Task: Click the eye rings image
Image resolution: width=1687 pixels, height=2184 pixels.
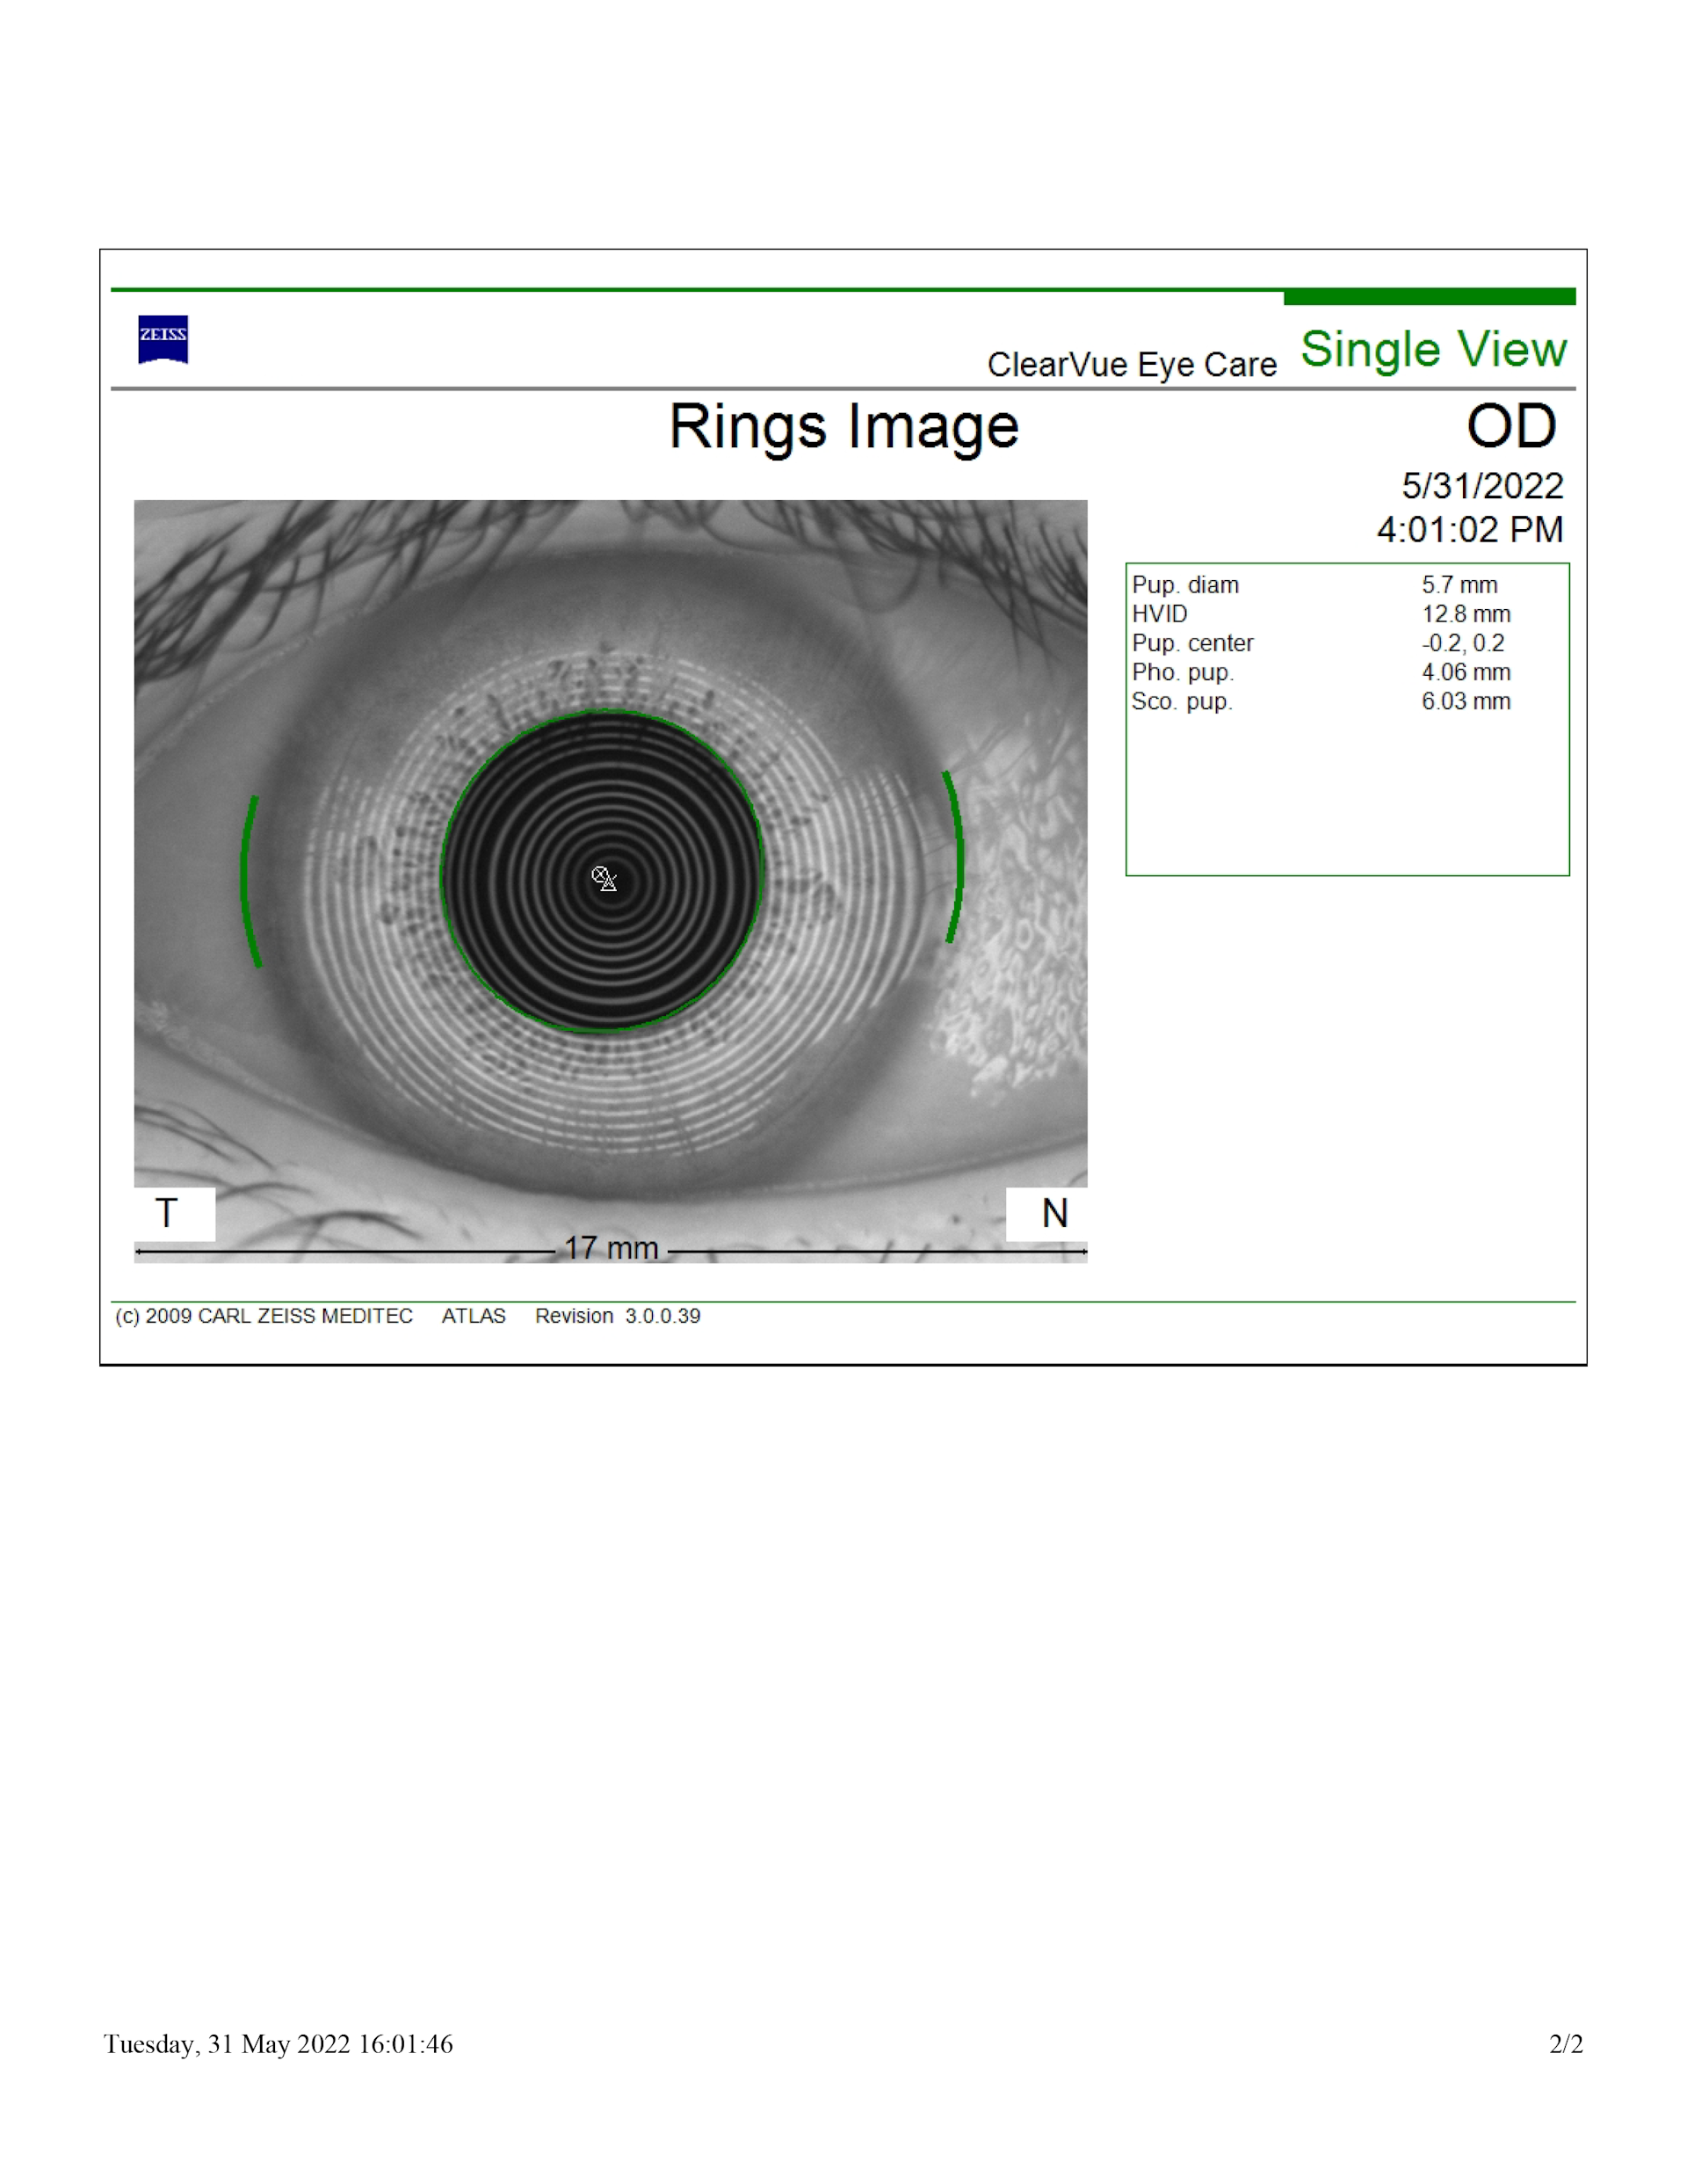Action: pos(611,881)
